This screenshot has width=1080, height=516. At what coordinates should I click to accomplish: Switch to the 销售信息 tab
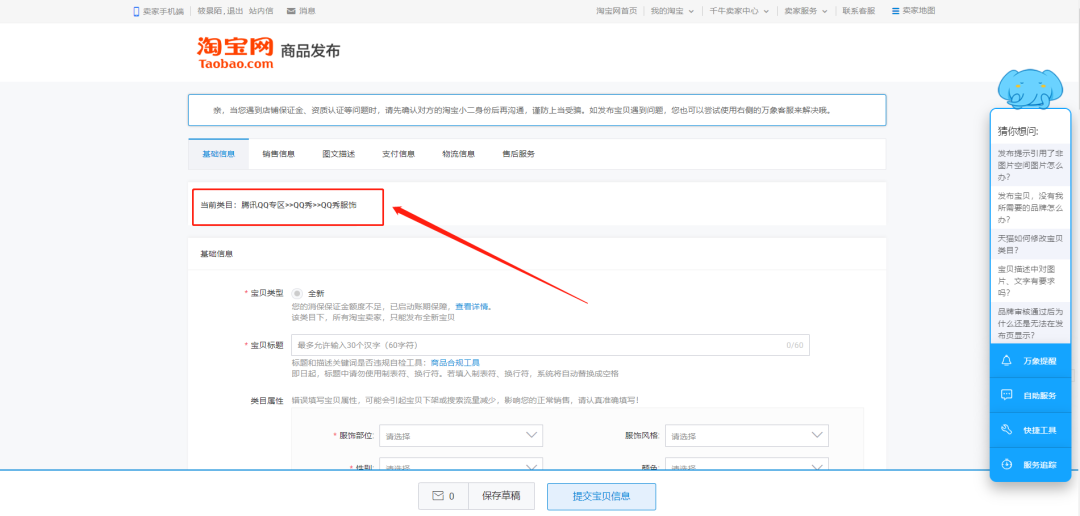click(278, 154)
